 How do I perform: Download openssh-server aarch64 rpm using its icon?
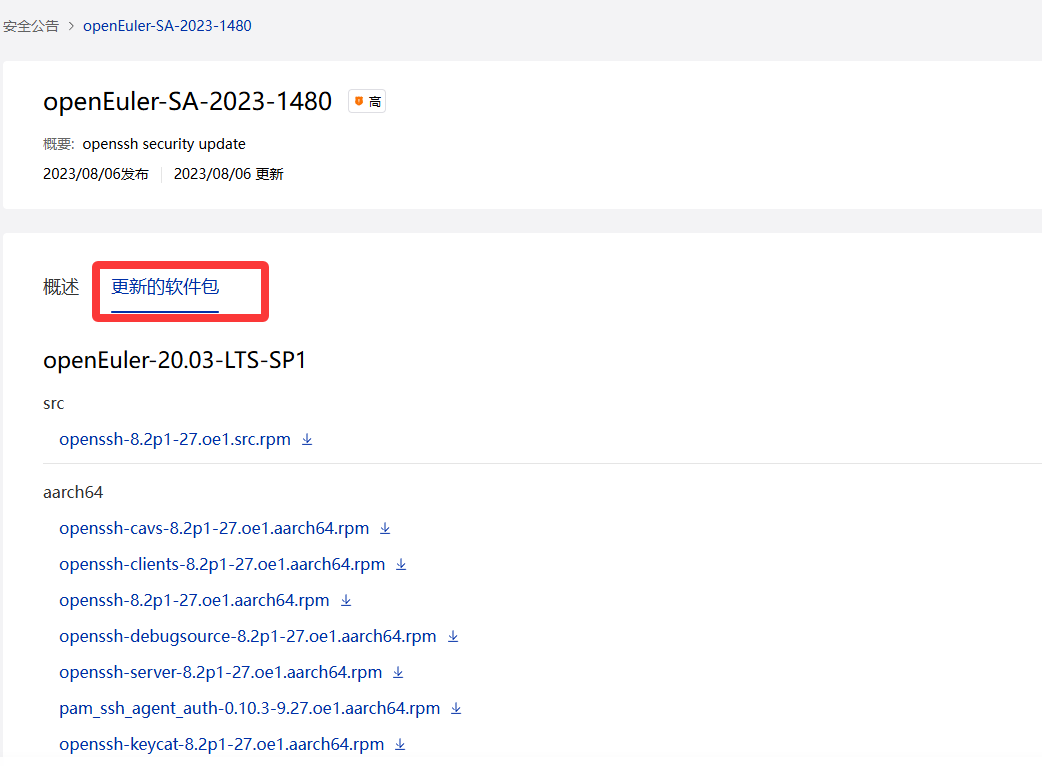coord(398,672)
